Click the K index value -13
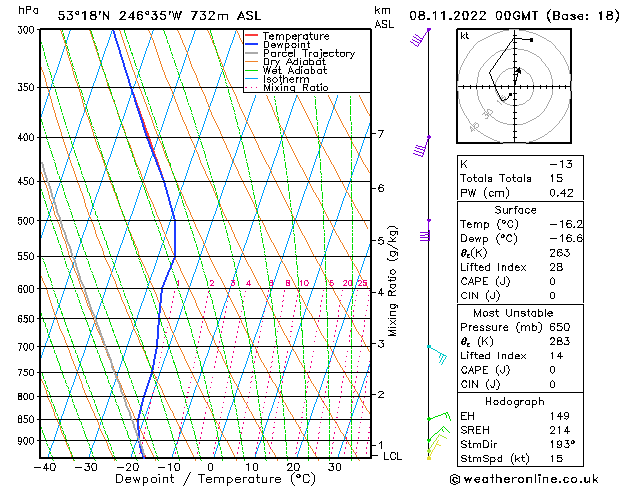 coord(561,164)
